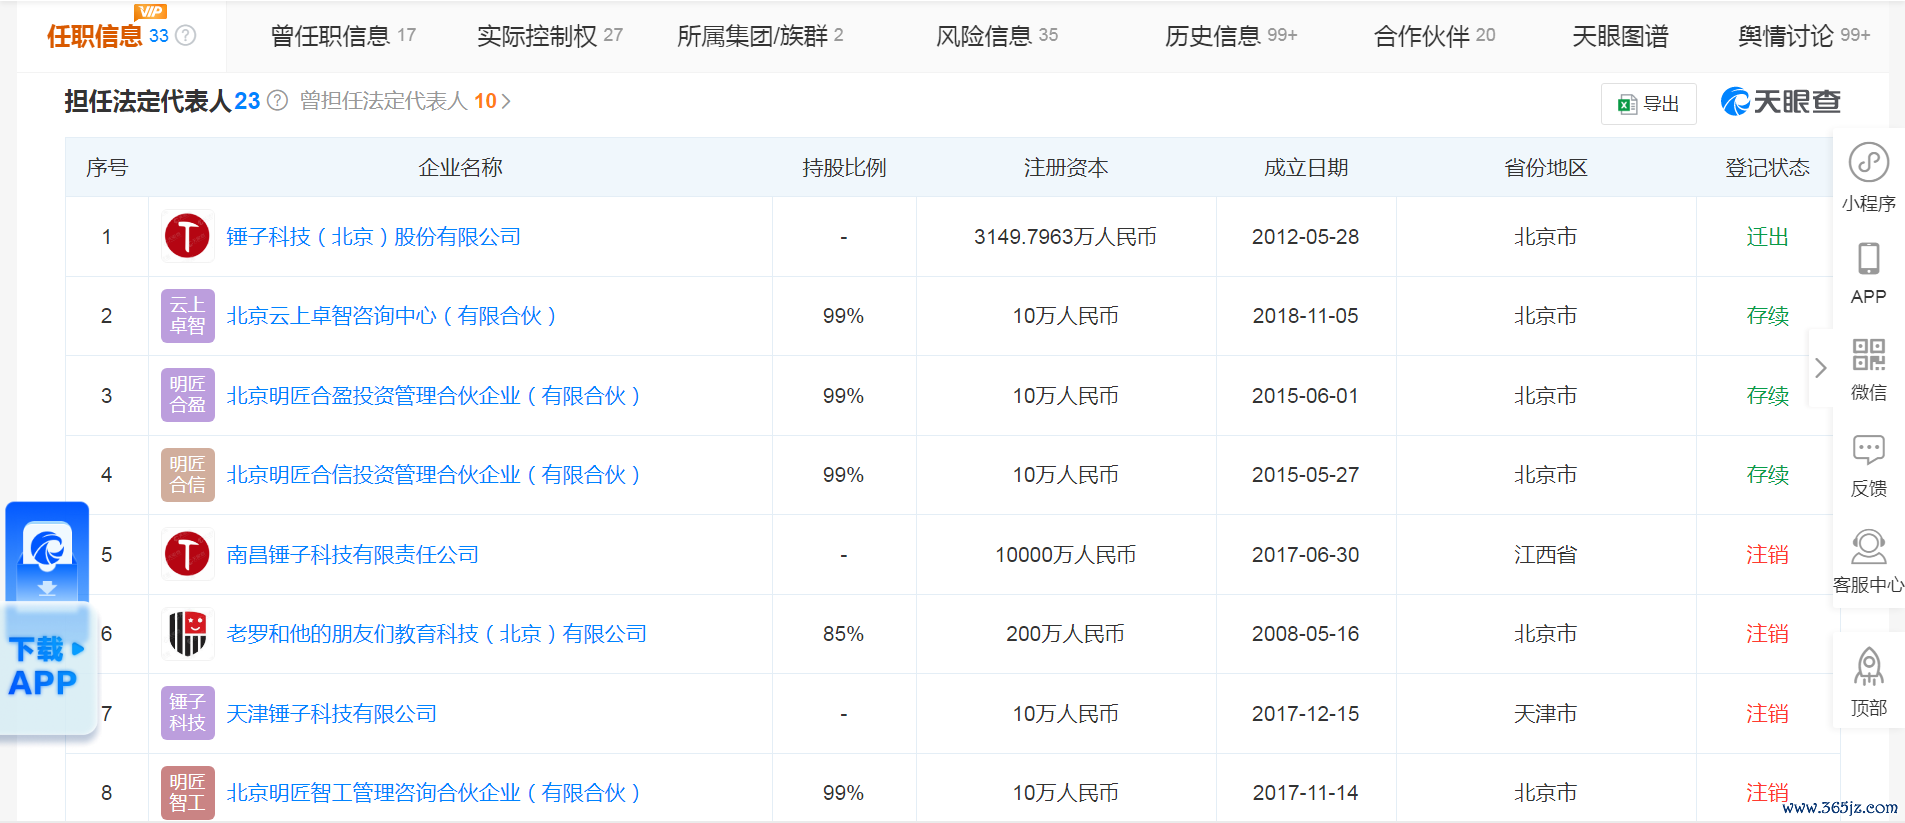
Task: Open 南昌锤子科技有限责任公司 company link
Action: coord(352,555)
